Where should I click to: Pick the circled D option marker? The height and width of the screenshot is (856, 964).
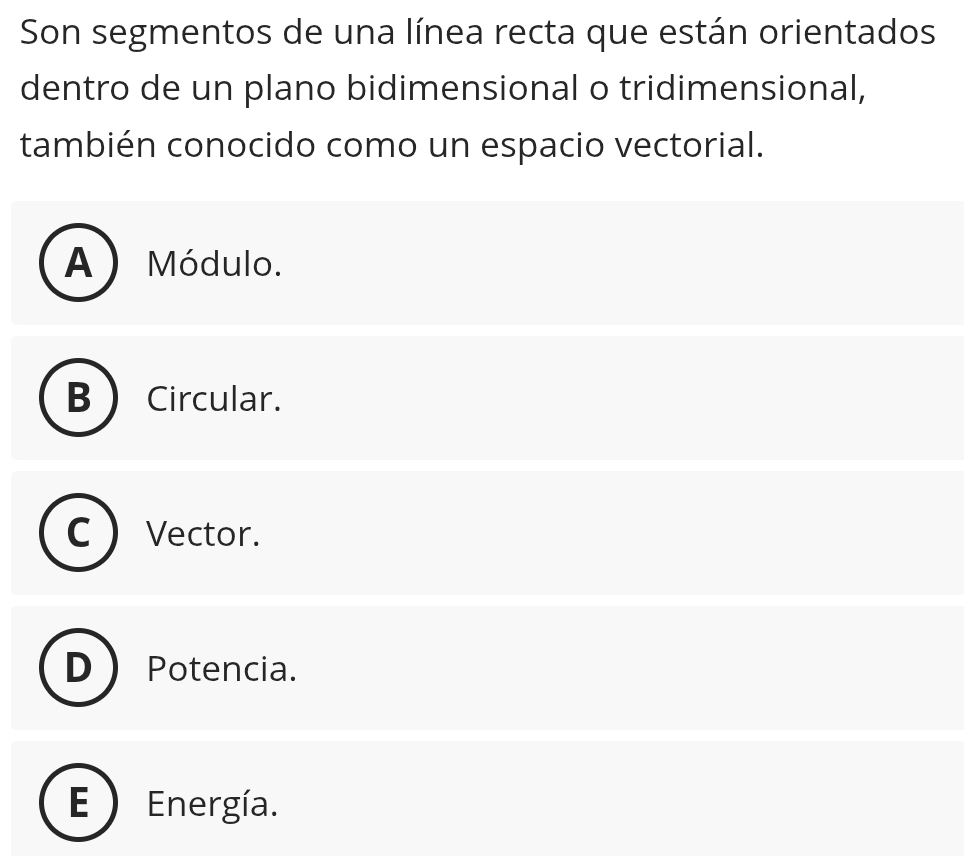pyautogui.click(x=77, y=669)
